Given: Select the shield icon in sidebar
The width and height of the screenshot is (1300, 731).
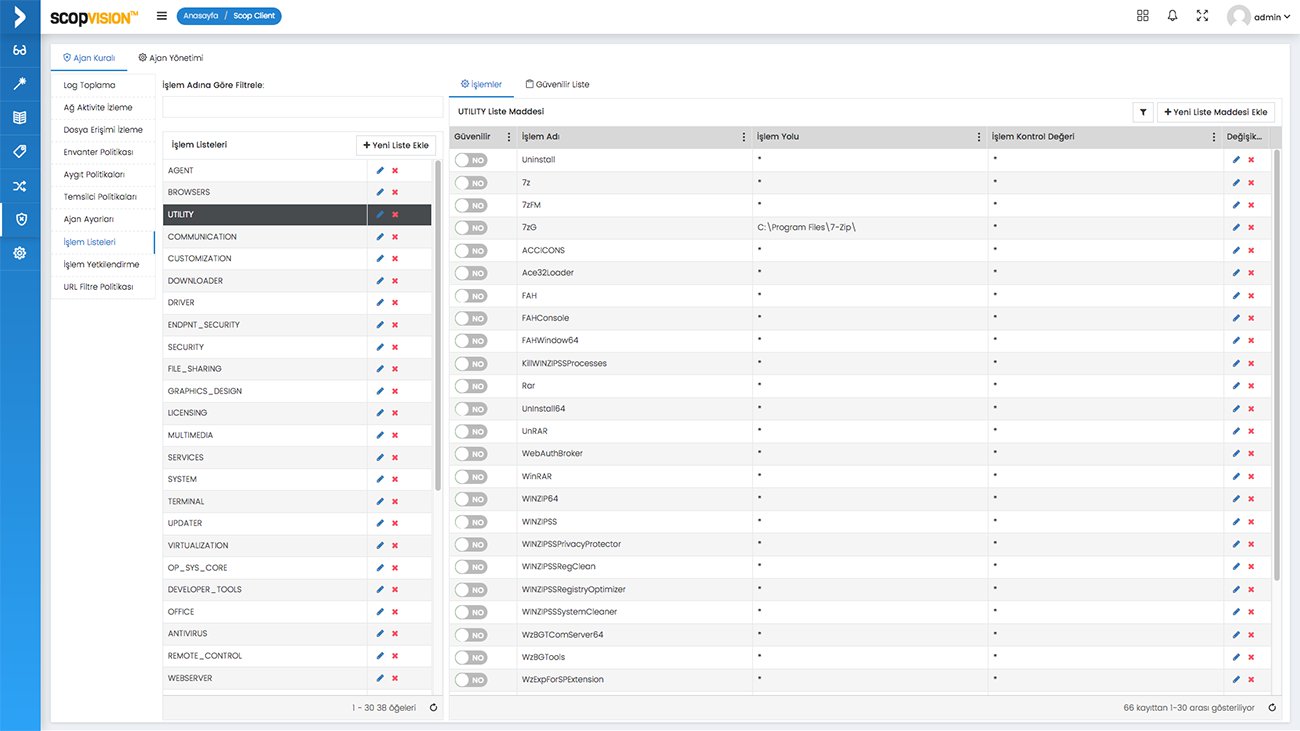Looking at the screenshot, I should tap(20, 220).
